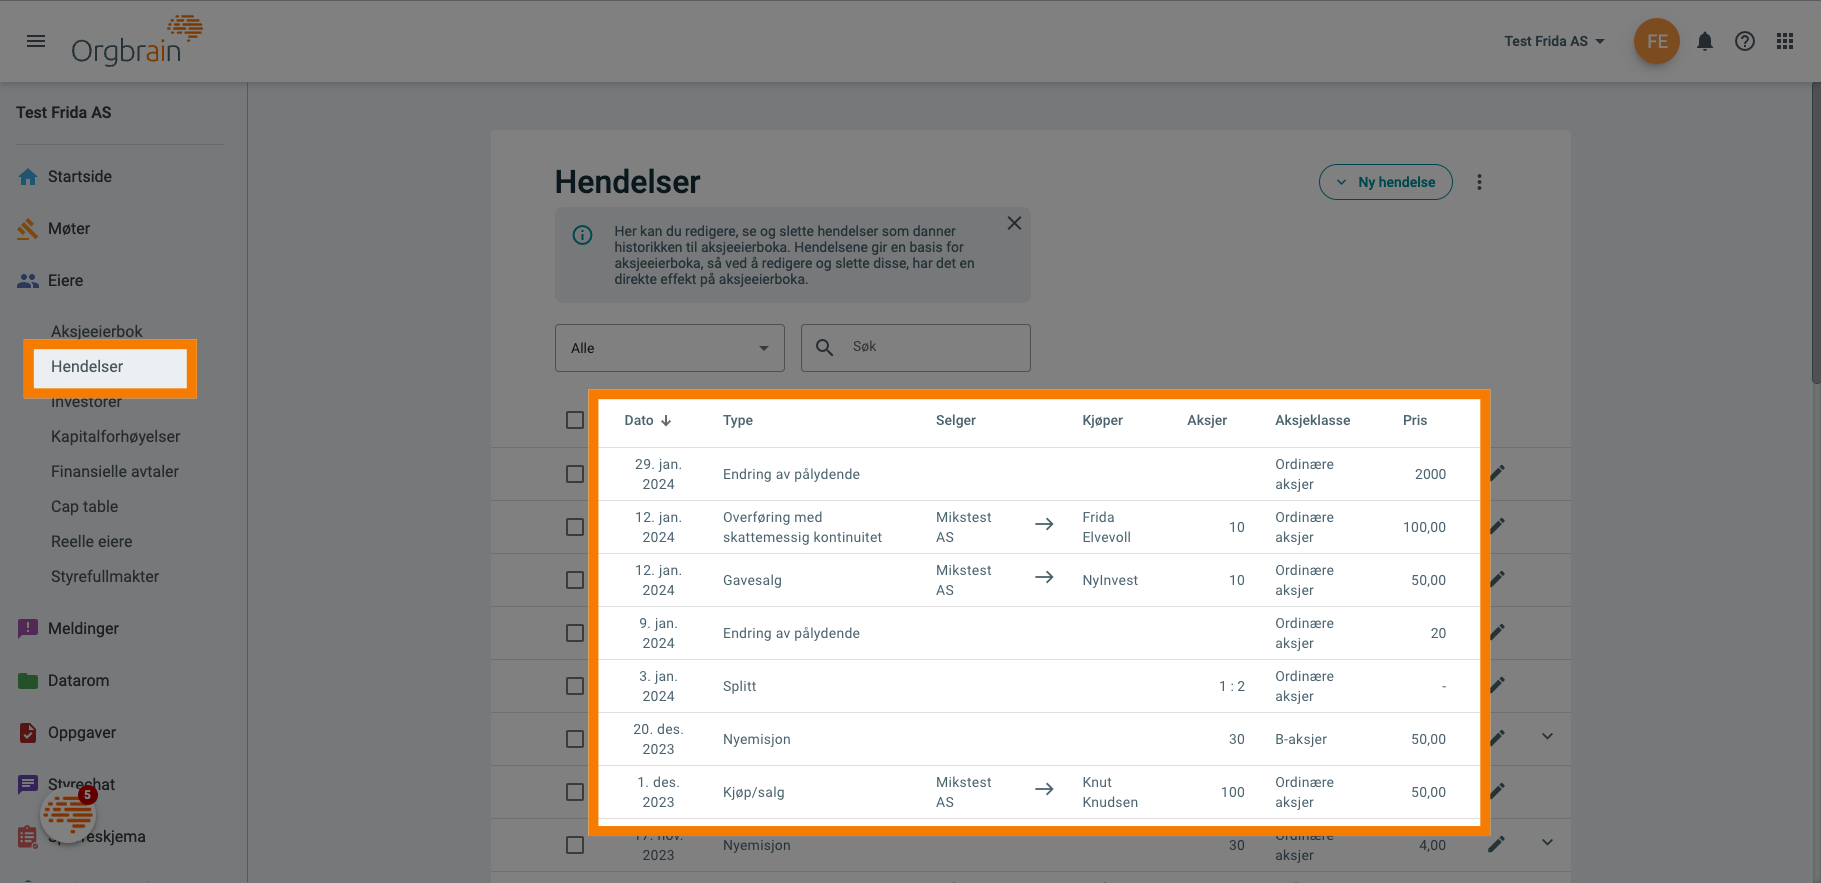Click the Type column header
The height and width of the screenshot is (883, 1821).
(x=738, y=421)
